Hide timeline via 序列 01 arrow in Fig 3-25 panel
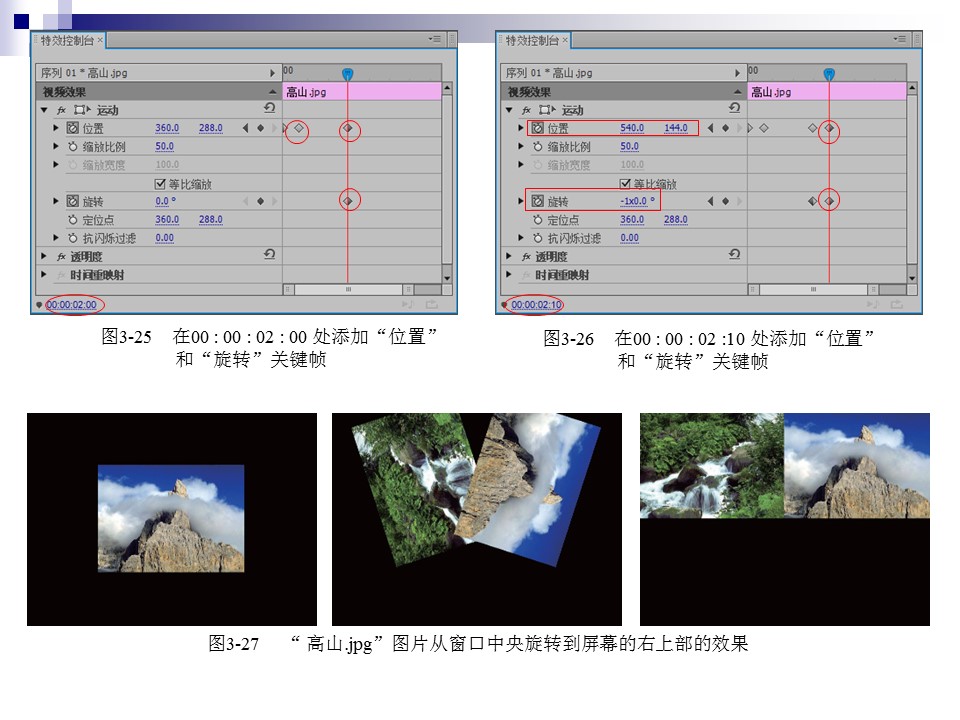The width and height of the screenshot is (960, 720). [272, 73]
